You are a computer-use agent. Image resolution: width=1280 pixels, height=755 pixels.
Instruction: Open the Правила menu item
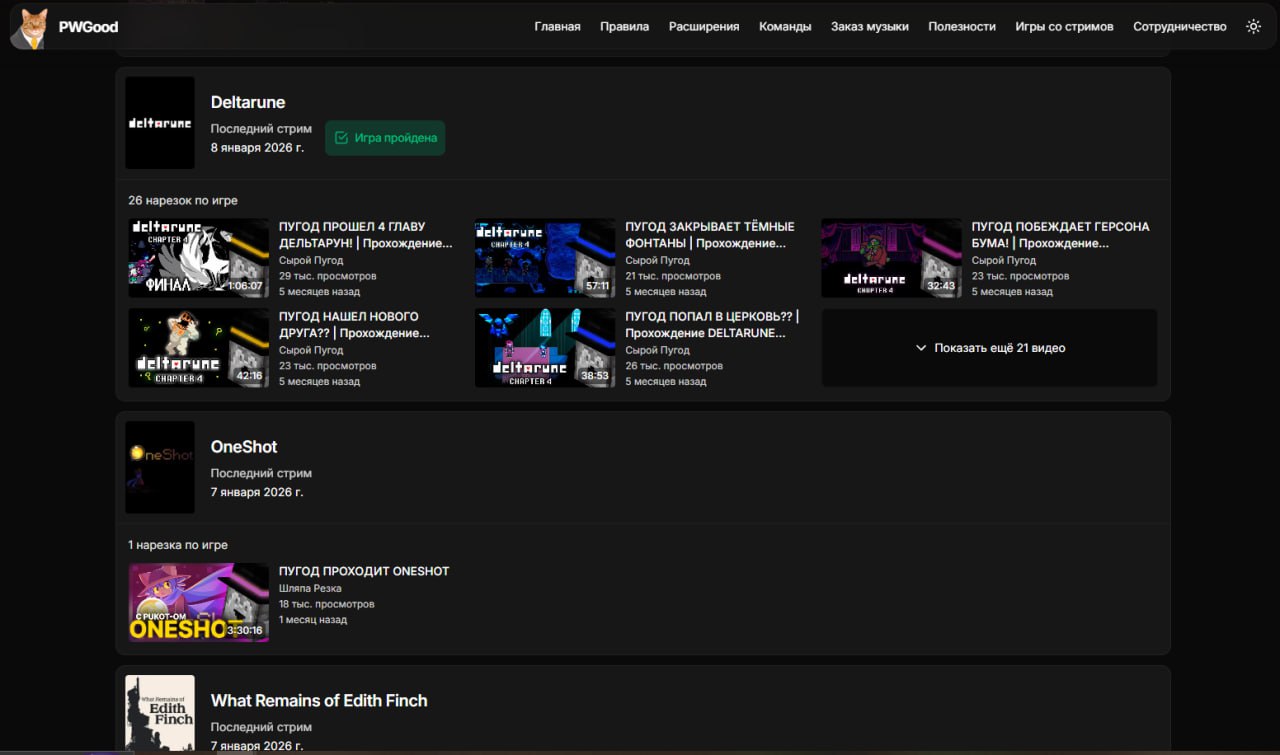click(x=624, y=27)
